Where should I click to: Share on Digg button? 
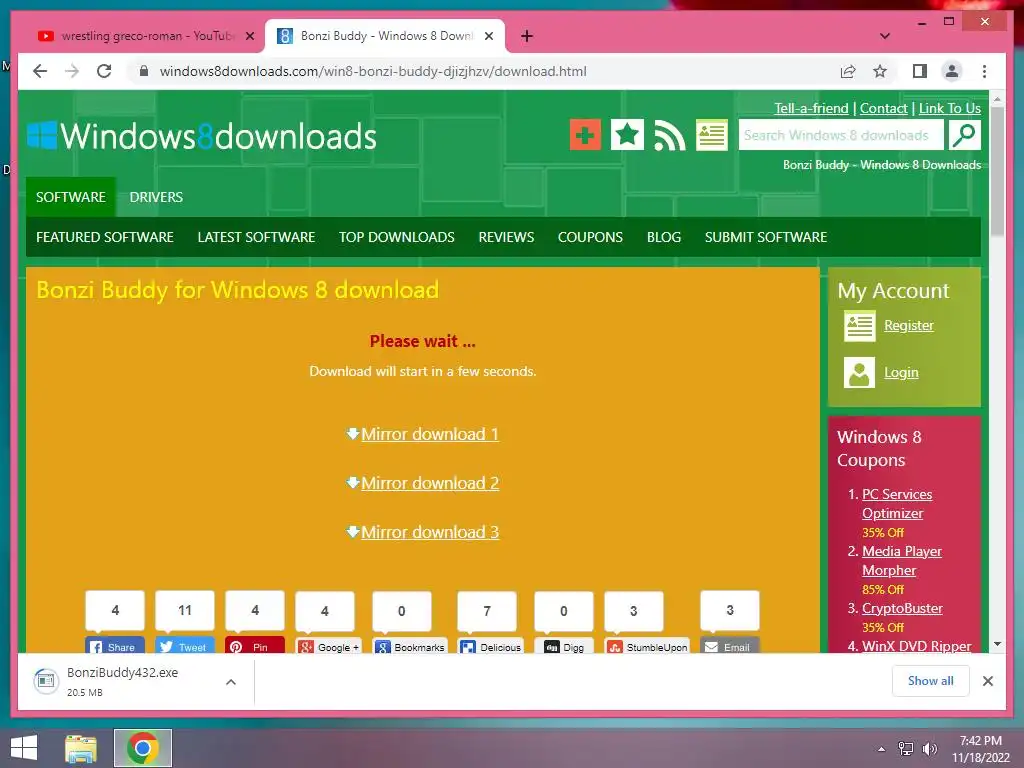pos(564,645)
